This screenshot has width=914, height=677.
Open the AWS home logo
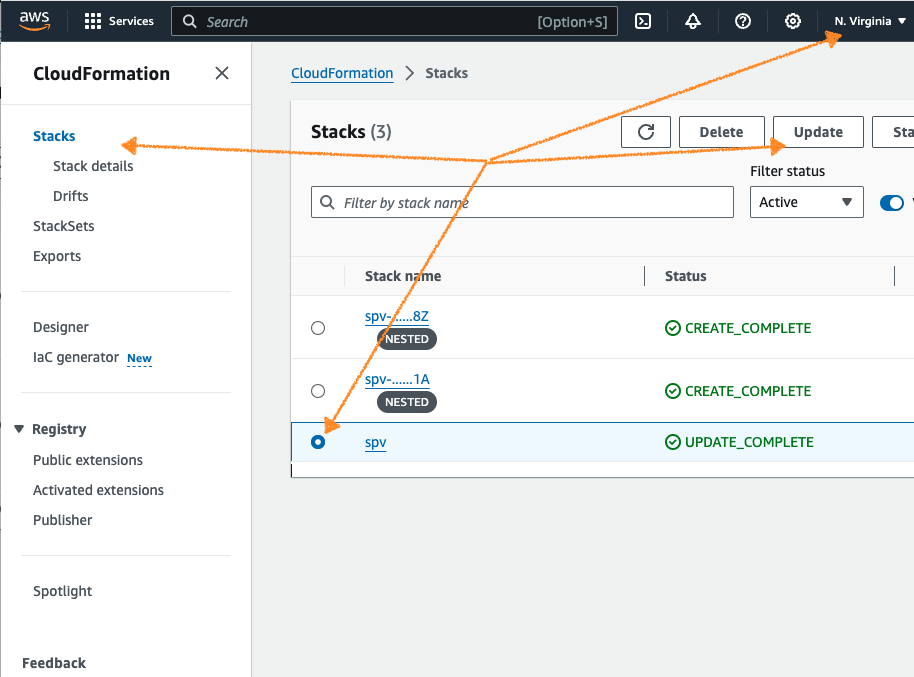point(34,21)
